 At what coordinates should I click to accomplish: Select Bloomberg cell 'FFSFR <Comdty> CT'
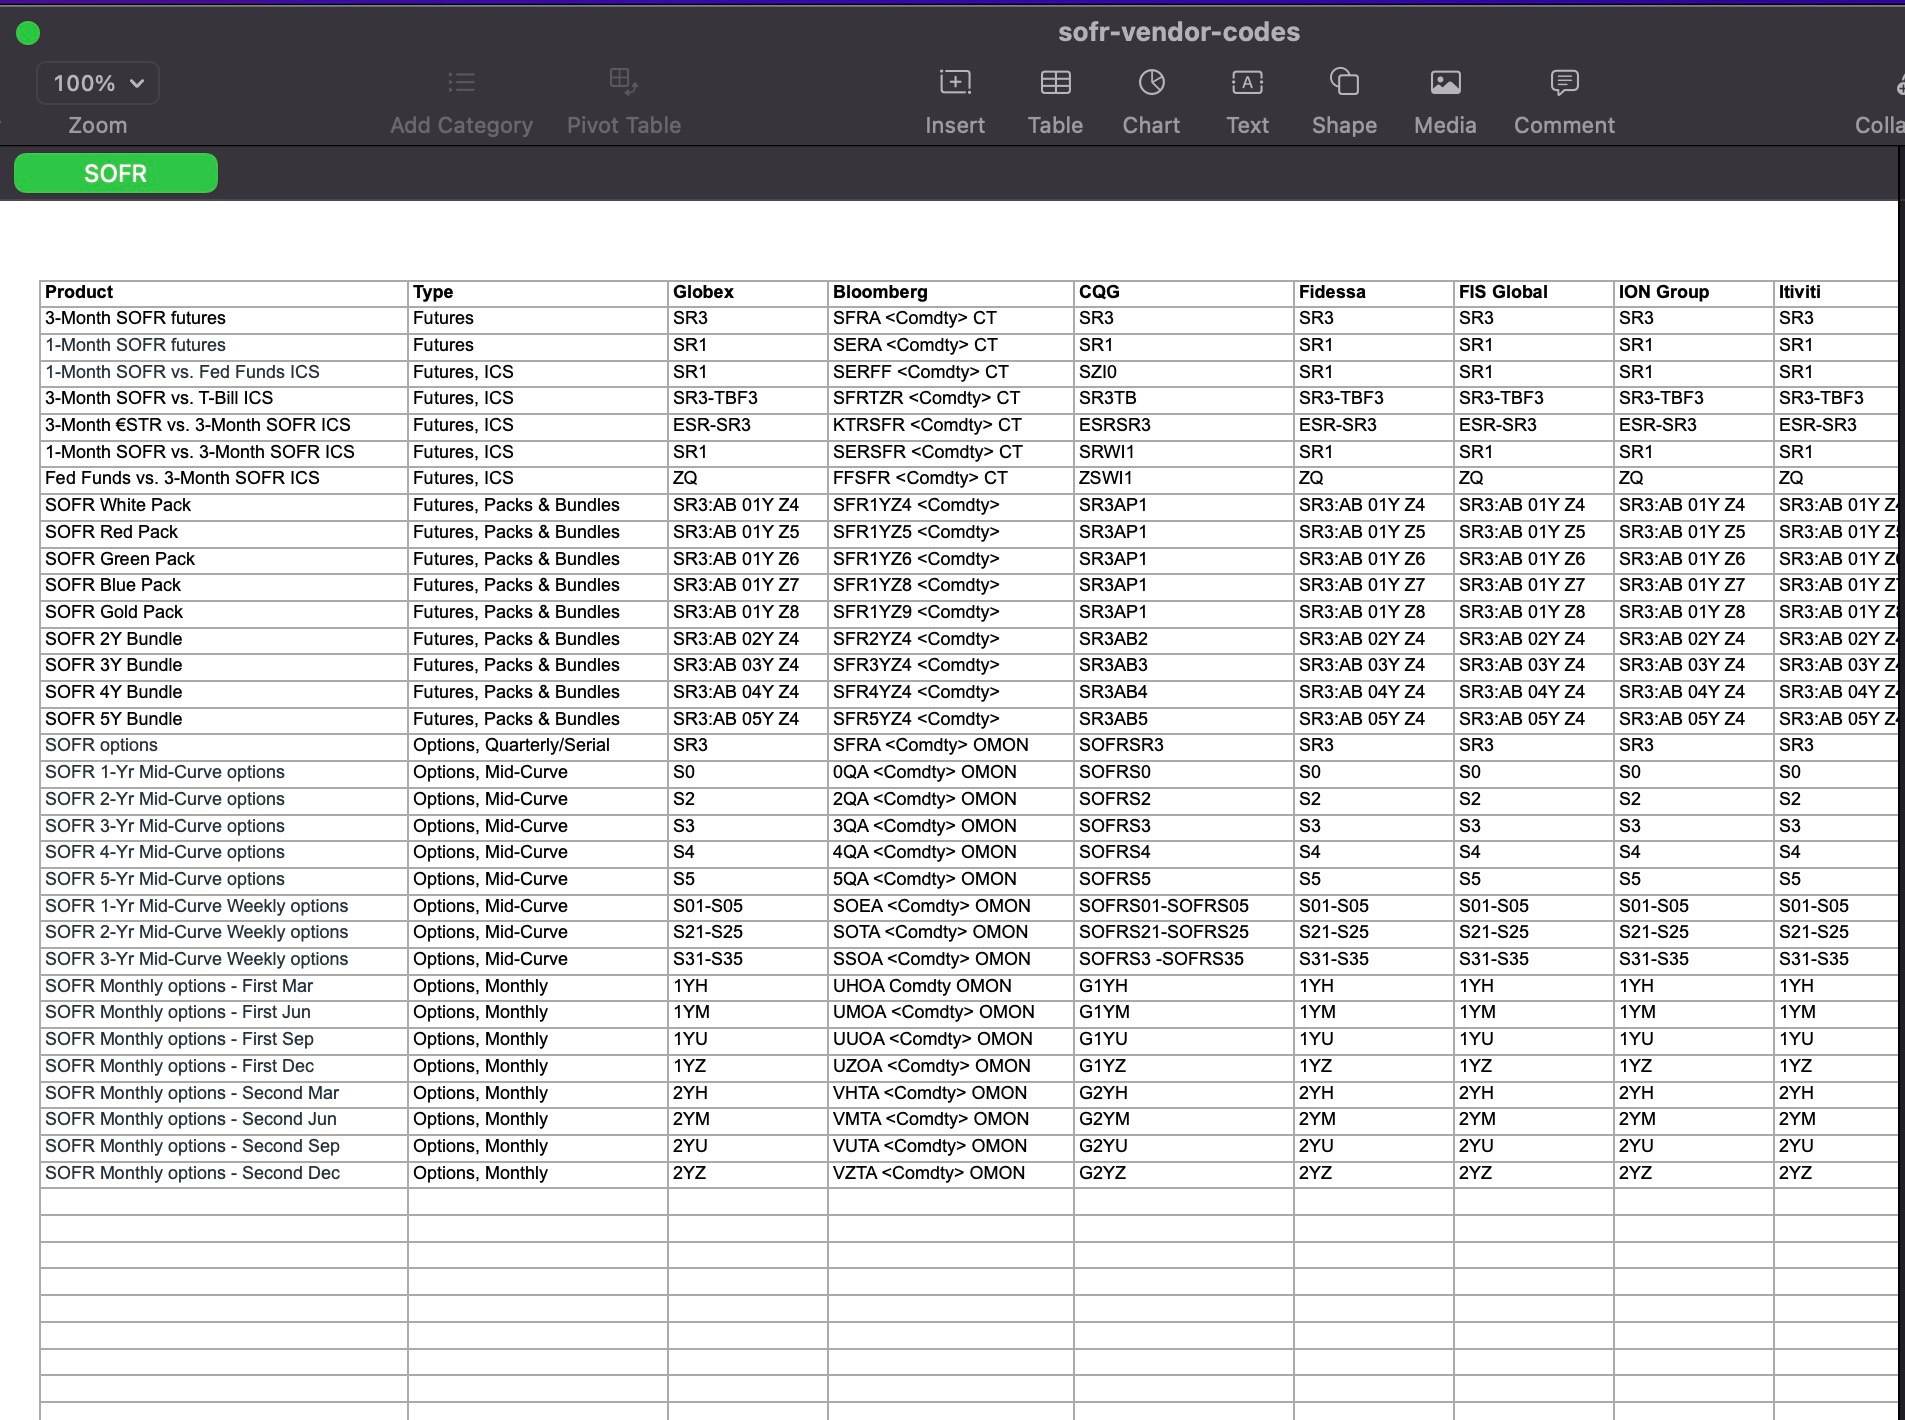tap(951, 478)
